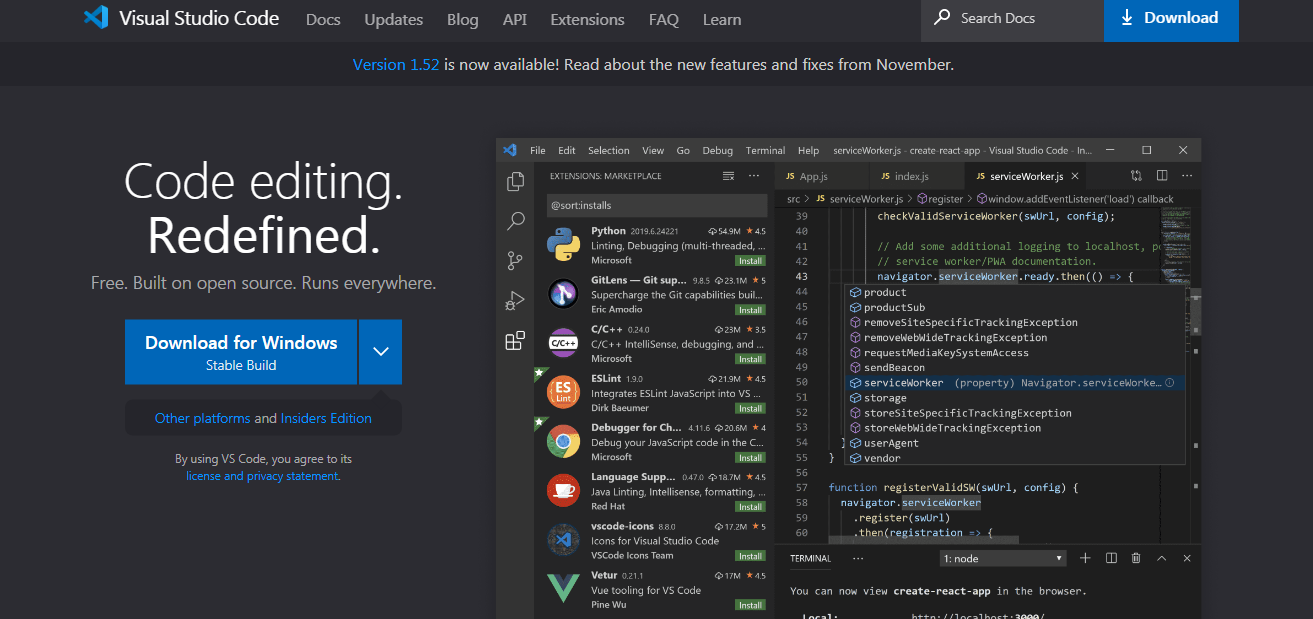Screen dimensions: 1313x619
Task: Click the Python extension icon
Action: [564, 245]
